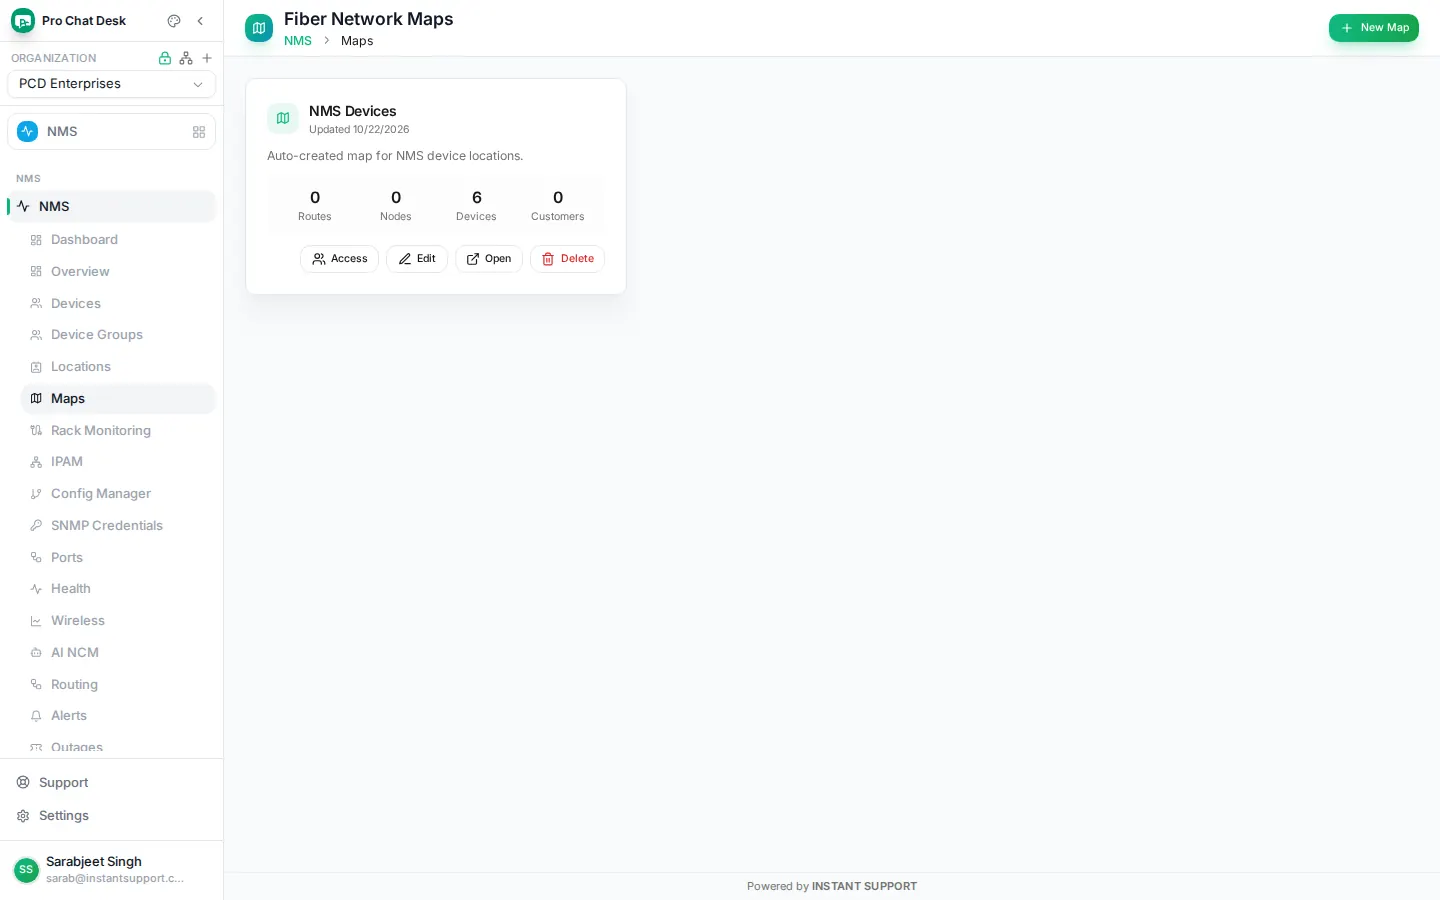Navigate to Device Groups

[x=118, y=335]
